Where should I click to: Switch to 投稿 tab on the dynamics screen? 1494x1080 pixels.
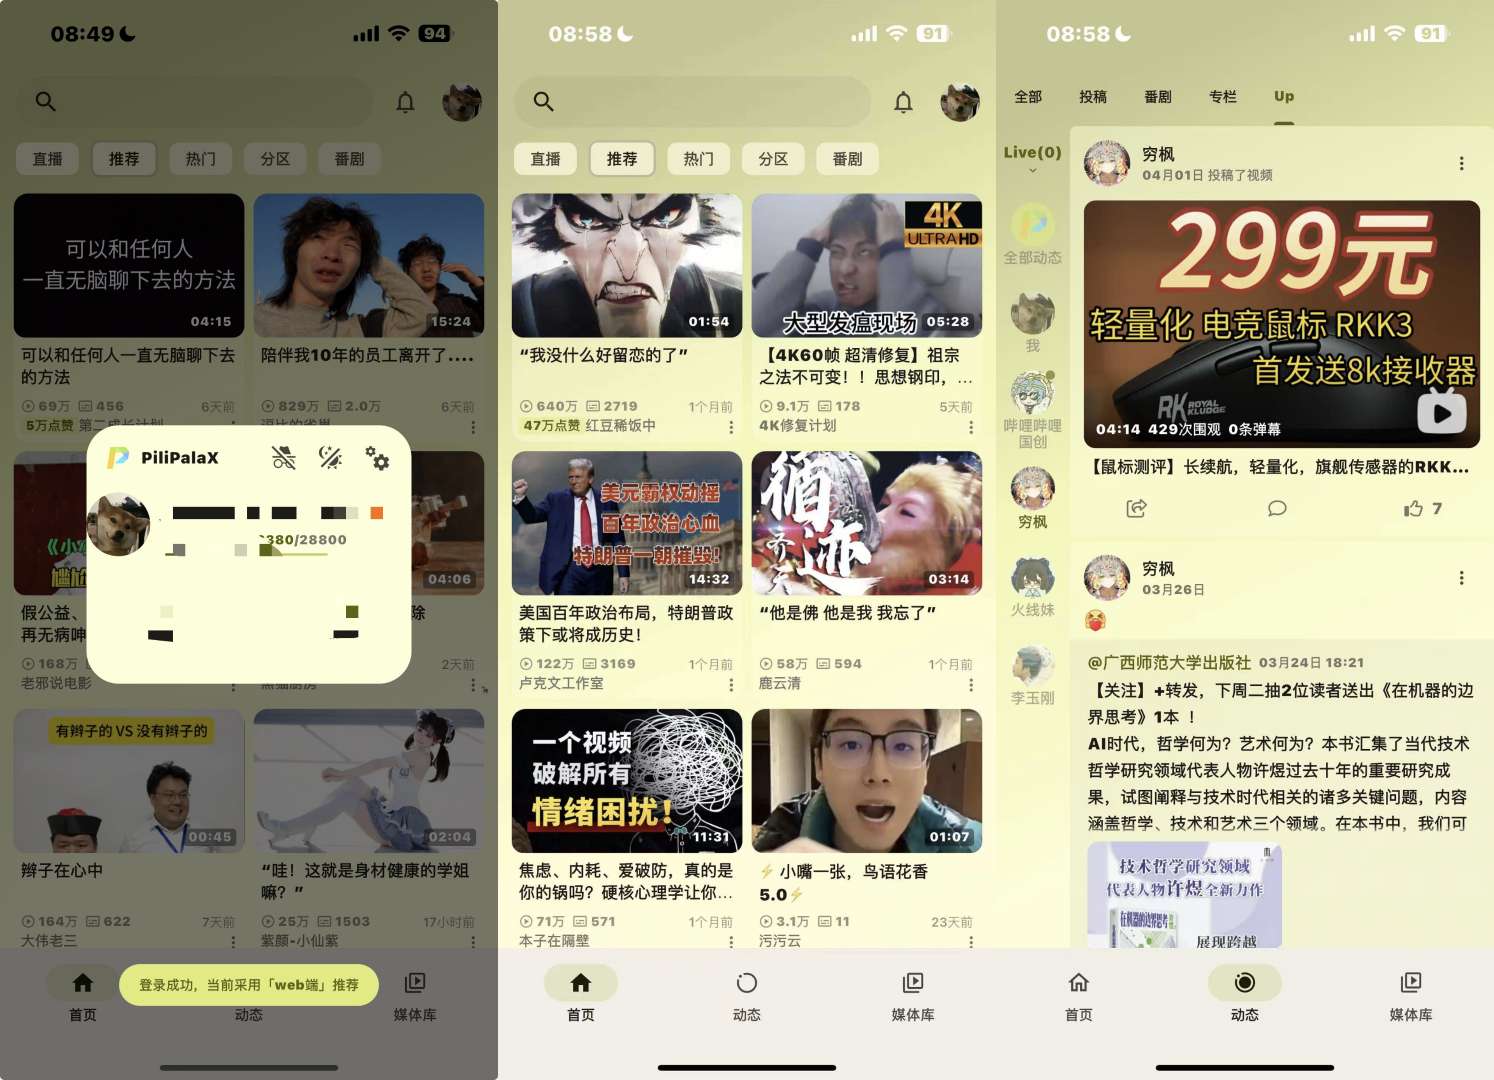tap(1093, 97)
